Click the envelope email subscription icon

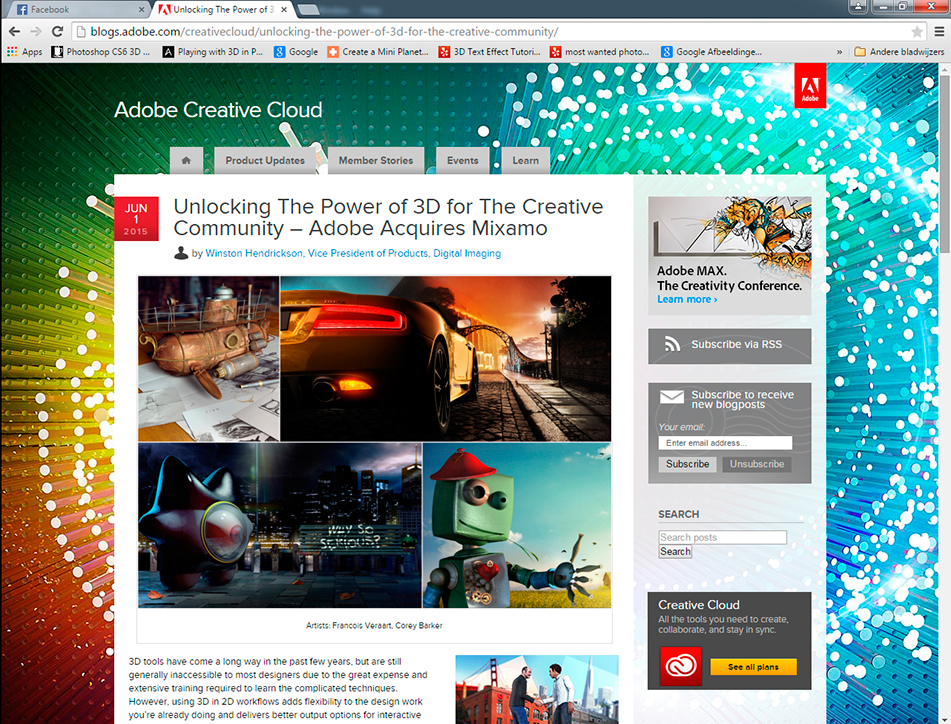[672, 397]
